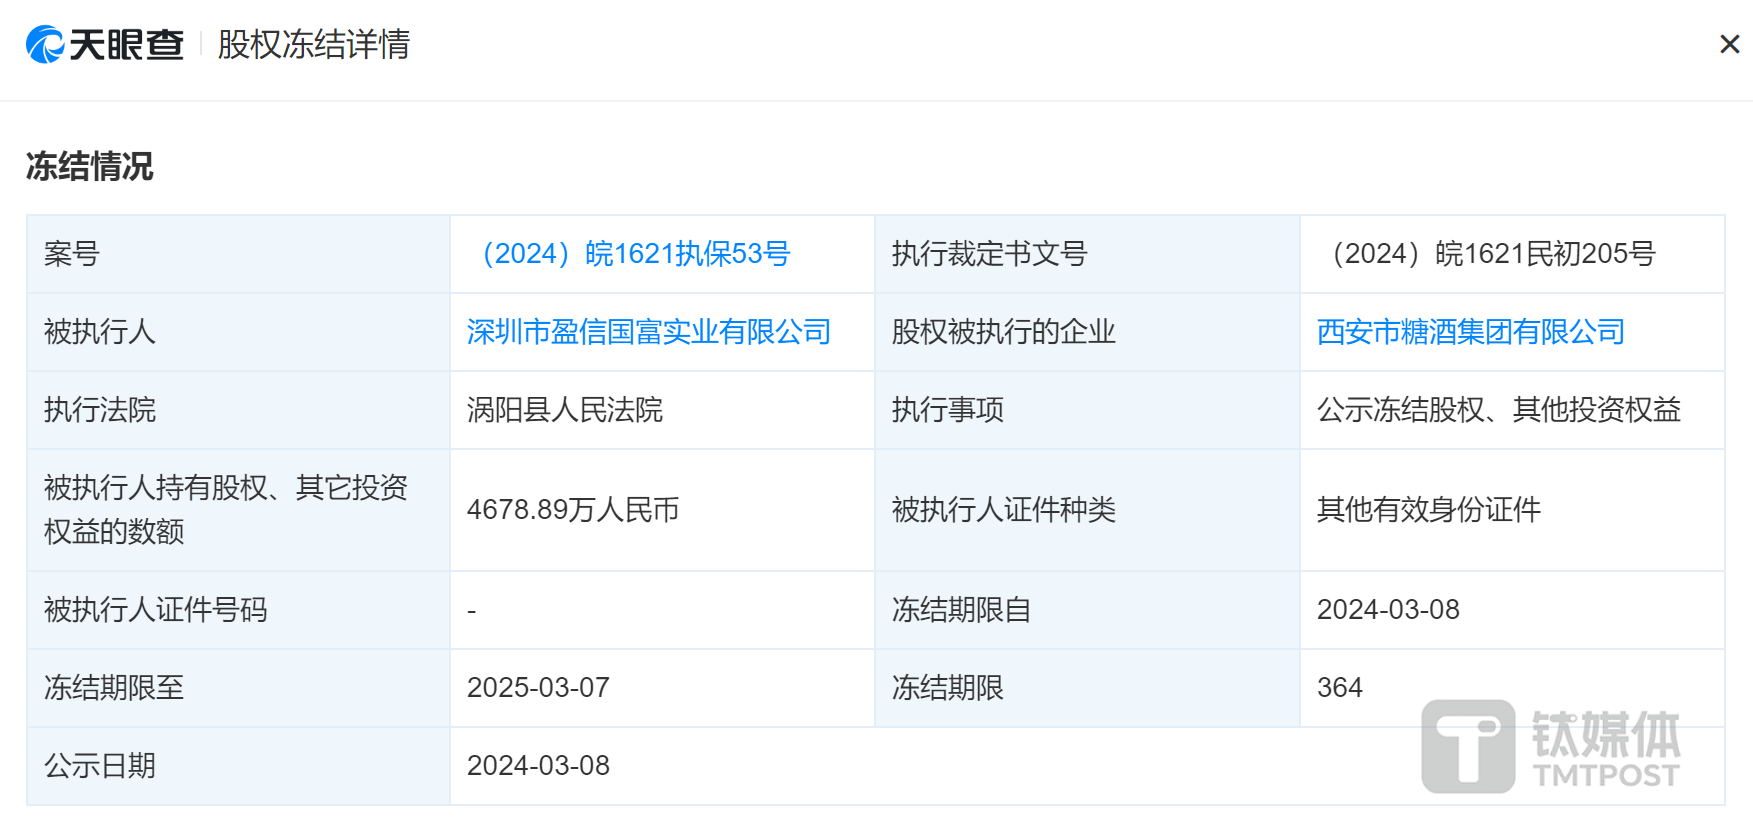Screen dimensions: 1753x827
Task: Close the 股权冻结详情 dialog
Action: [x=1729, y=44]
